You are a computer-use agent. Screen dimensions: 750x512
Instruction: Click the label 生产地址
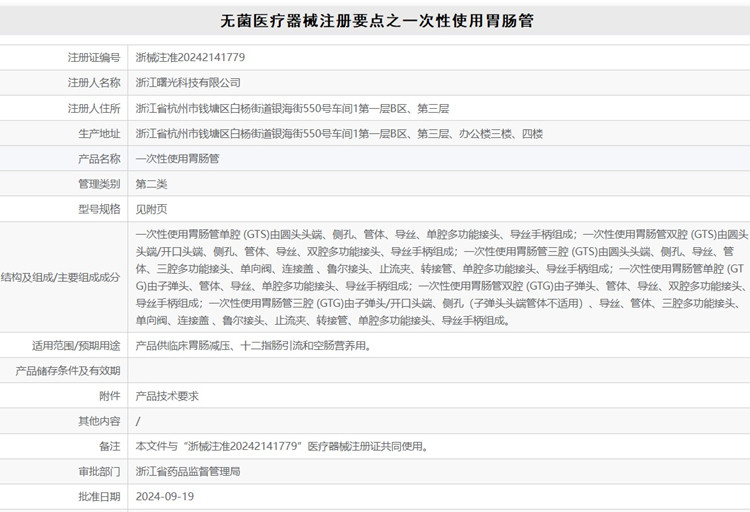pyautogui.click(x=99, y=134)
